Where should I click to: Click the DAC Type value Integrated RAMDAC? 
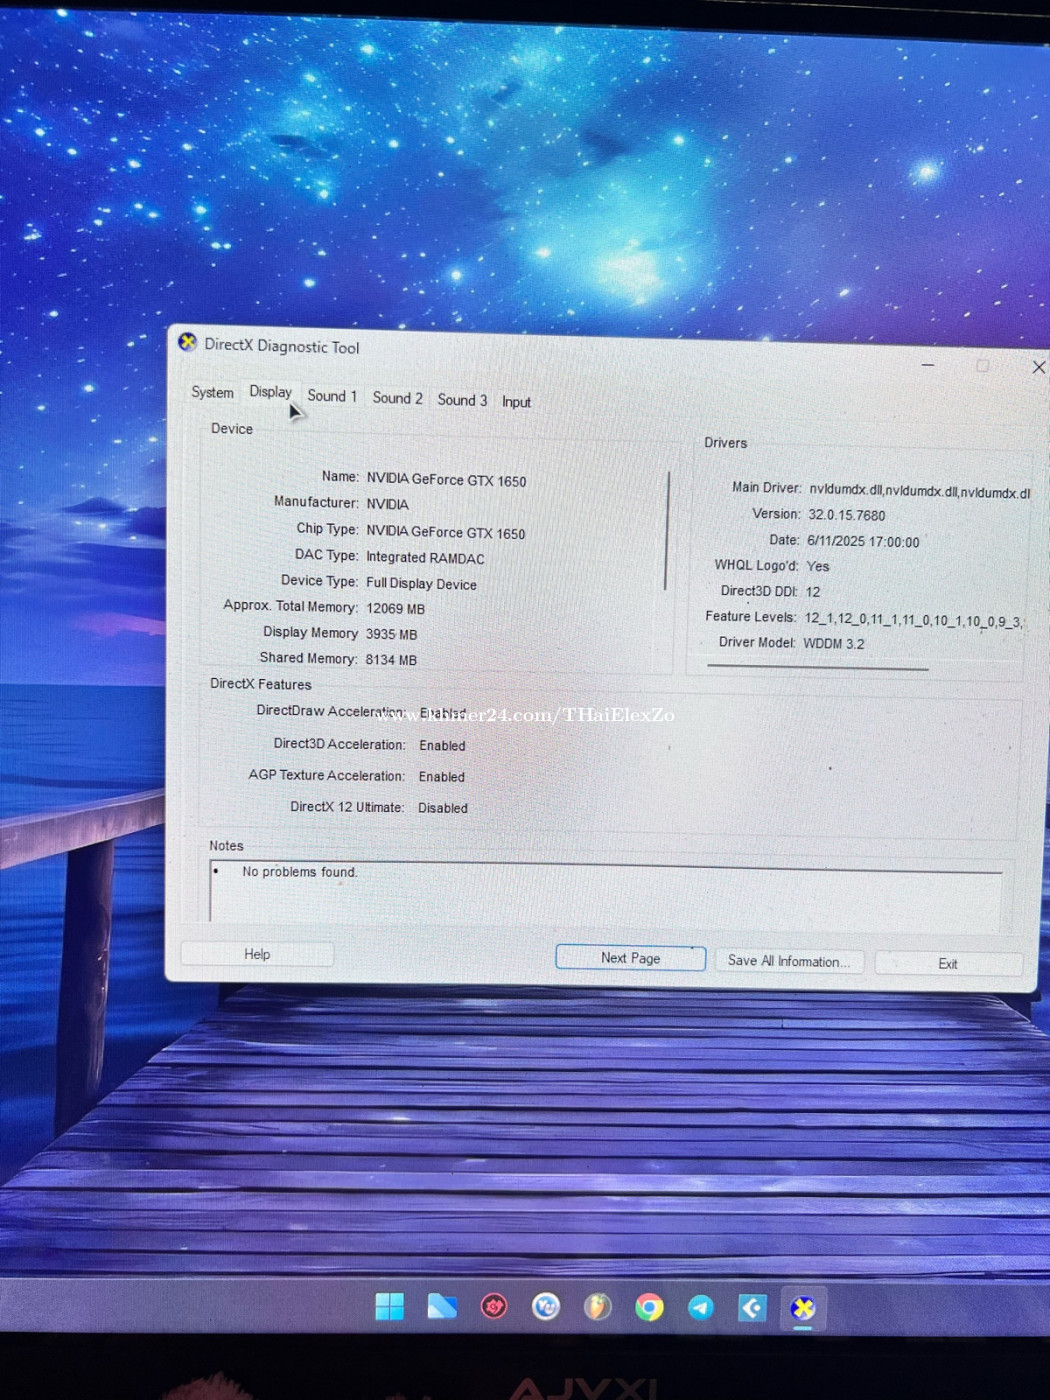point(425,558)
